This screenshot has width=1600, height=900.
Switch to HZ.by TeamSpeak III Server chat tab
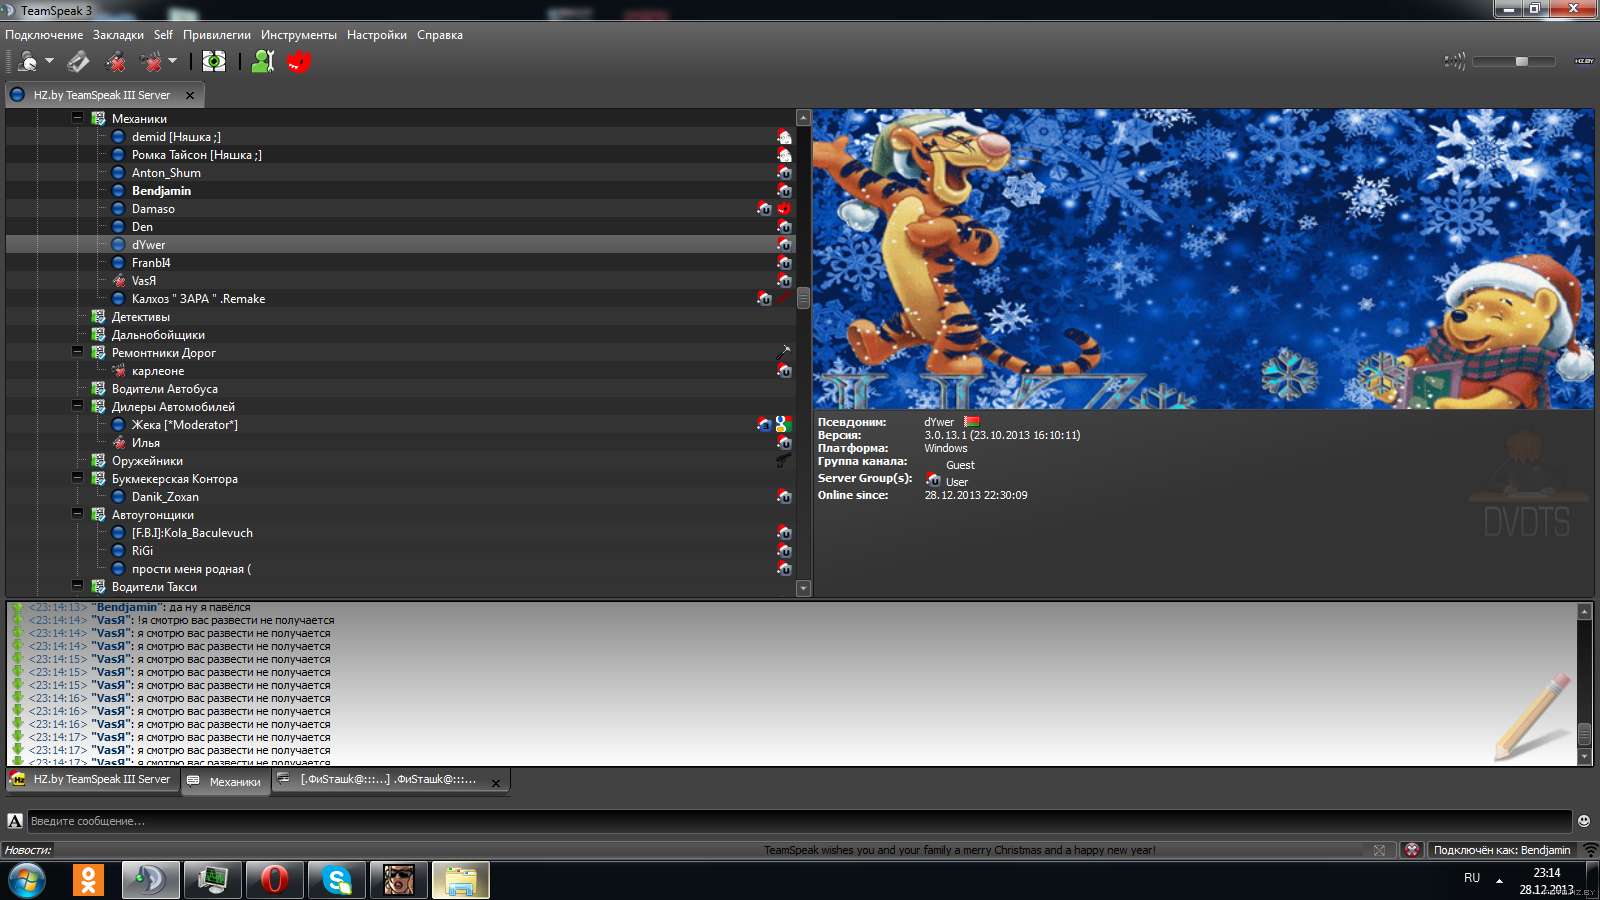pos(92,779)
